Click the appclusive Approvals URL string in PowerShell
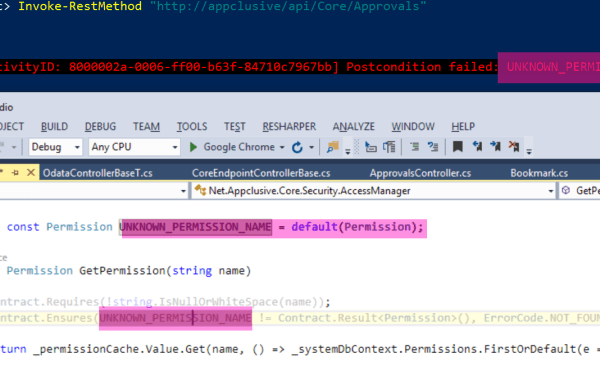Image resolution: width=600 pixels, height=380 pixels. (x=288, y=6)
